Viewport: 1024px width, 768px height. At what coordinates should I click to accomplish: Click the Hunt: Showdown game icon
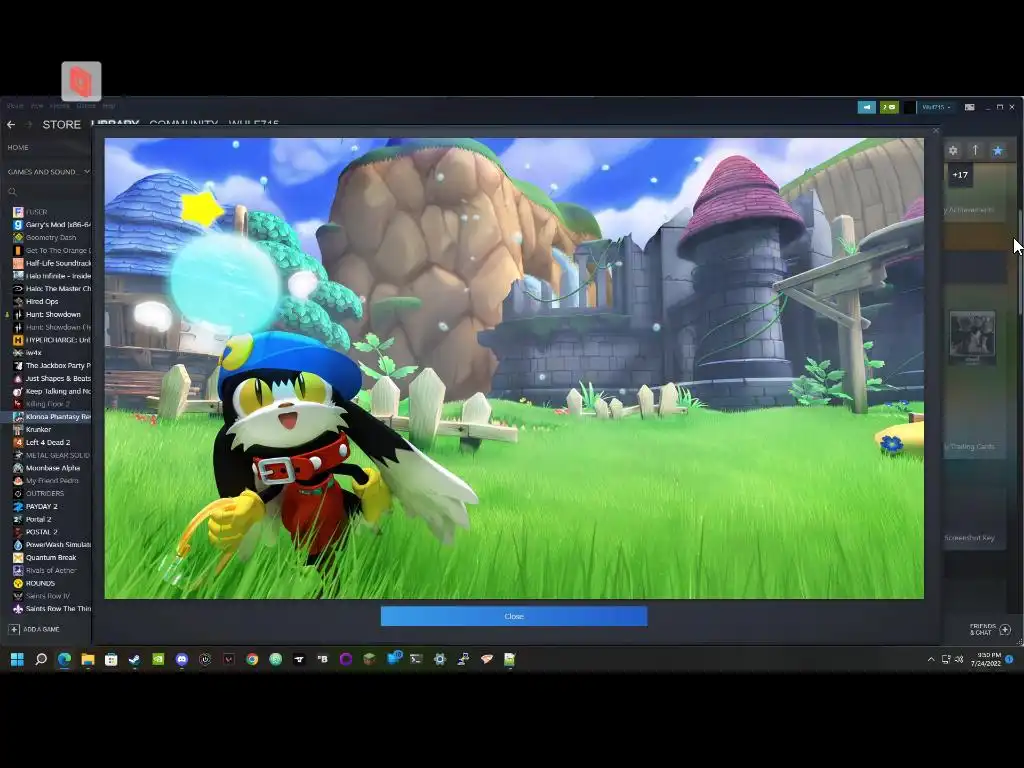pos(18,314)
